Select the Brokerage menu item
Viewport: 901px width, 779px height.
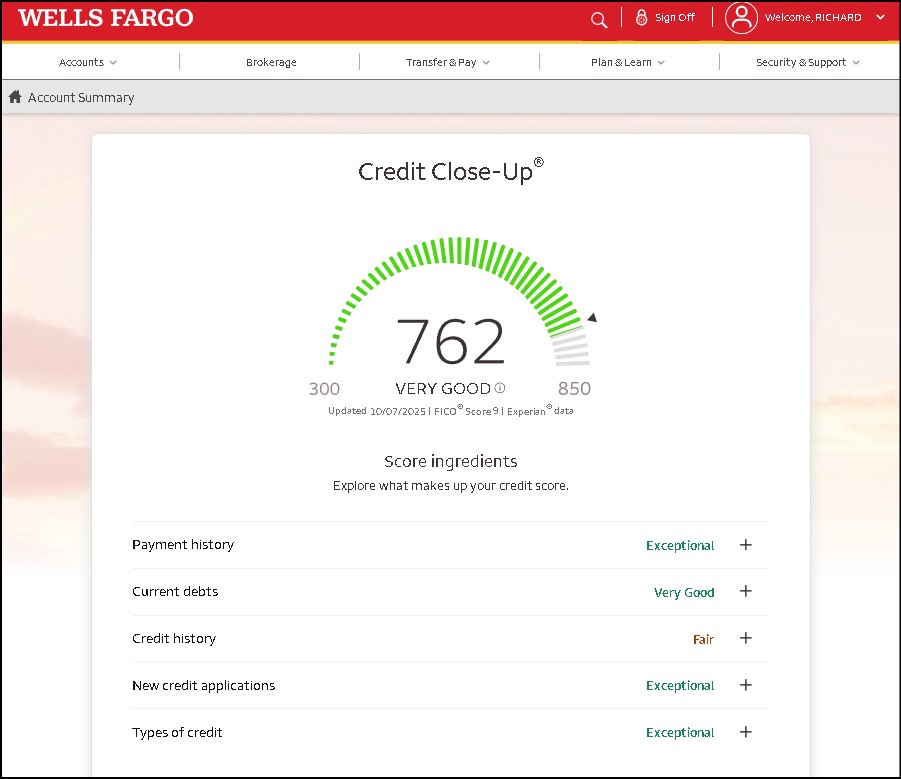point(271,62)
